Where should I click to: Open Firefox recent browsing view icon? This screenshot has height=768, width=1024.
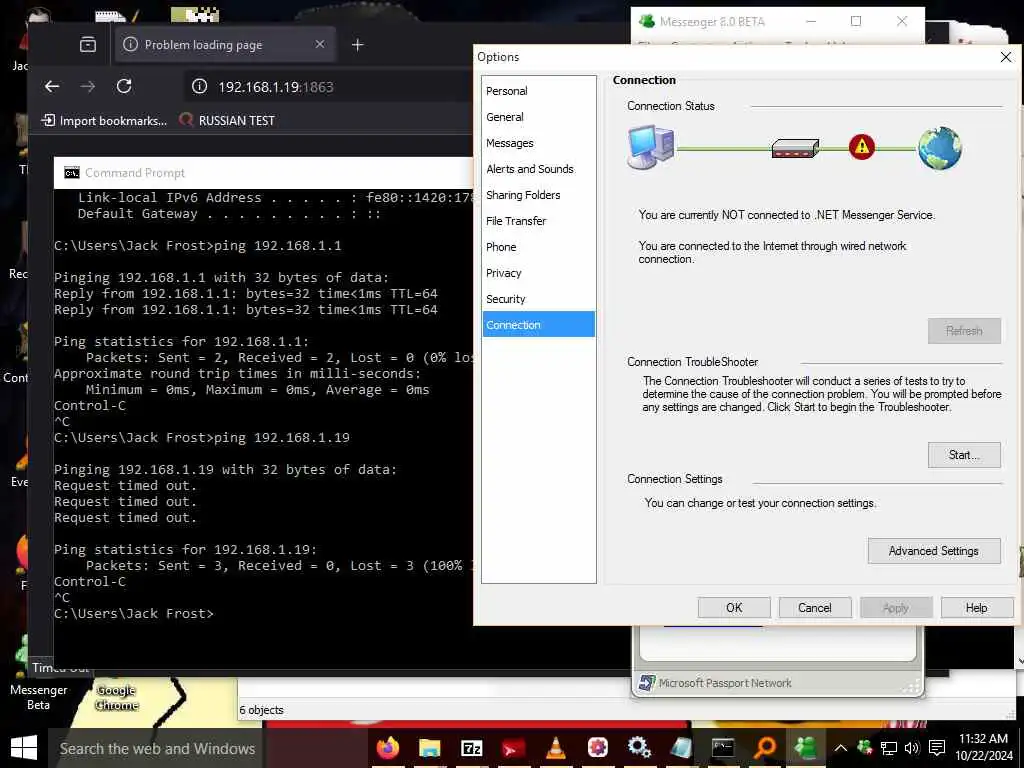point(88,44)
